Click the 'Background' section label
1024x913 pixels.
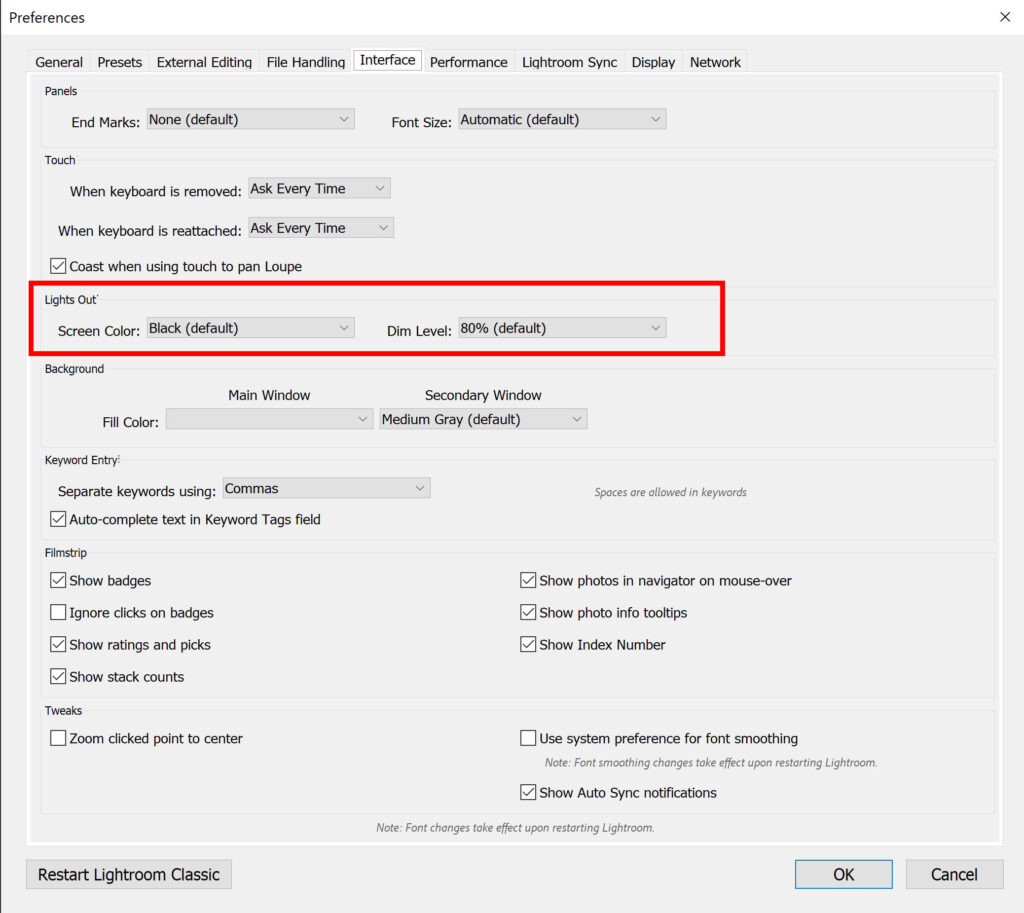(x=74, y=369)
